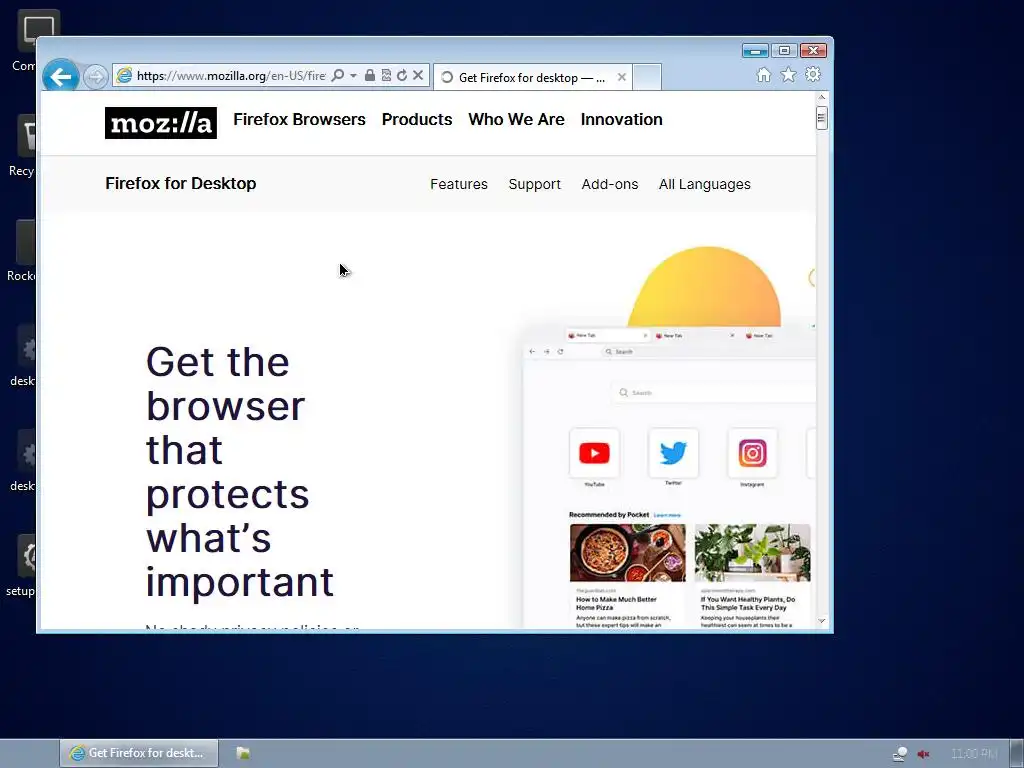Stop loading with the address bar X
The width and height of the screenshot is (1024, 768).
click(418, 76)
